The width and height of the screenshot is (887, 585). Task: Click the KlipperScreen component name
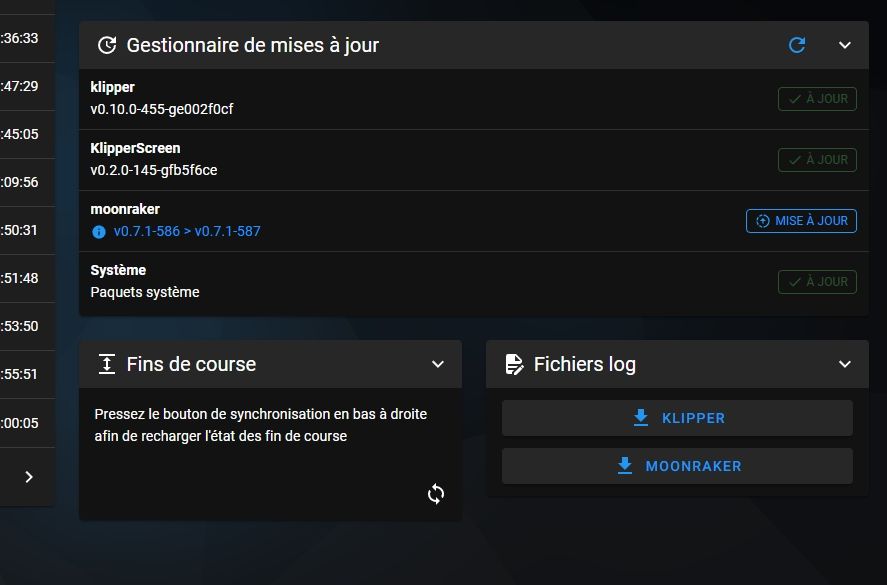coord(135,148)
